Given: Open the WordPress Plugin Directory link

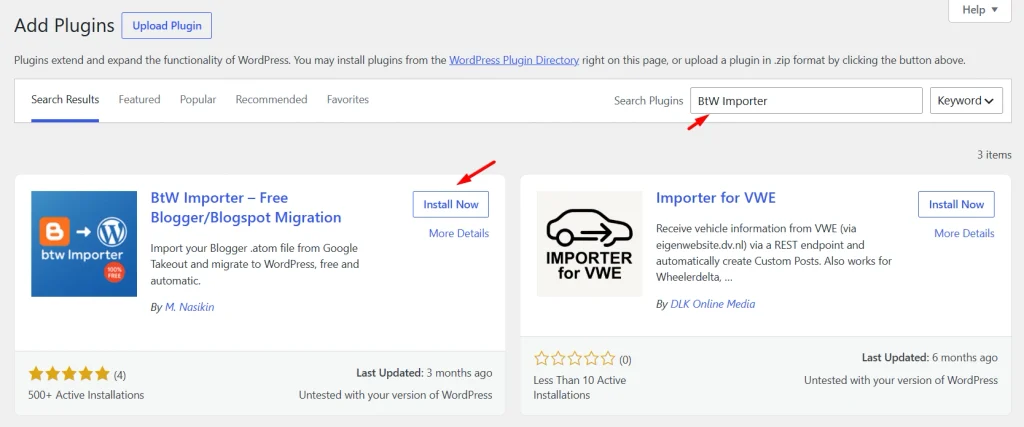Looking at the screenshot, I should coord(514,60).
